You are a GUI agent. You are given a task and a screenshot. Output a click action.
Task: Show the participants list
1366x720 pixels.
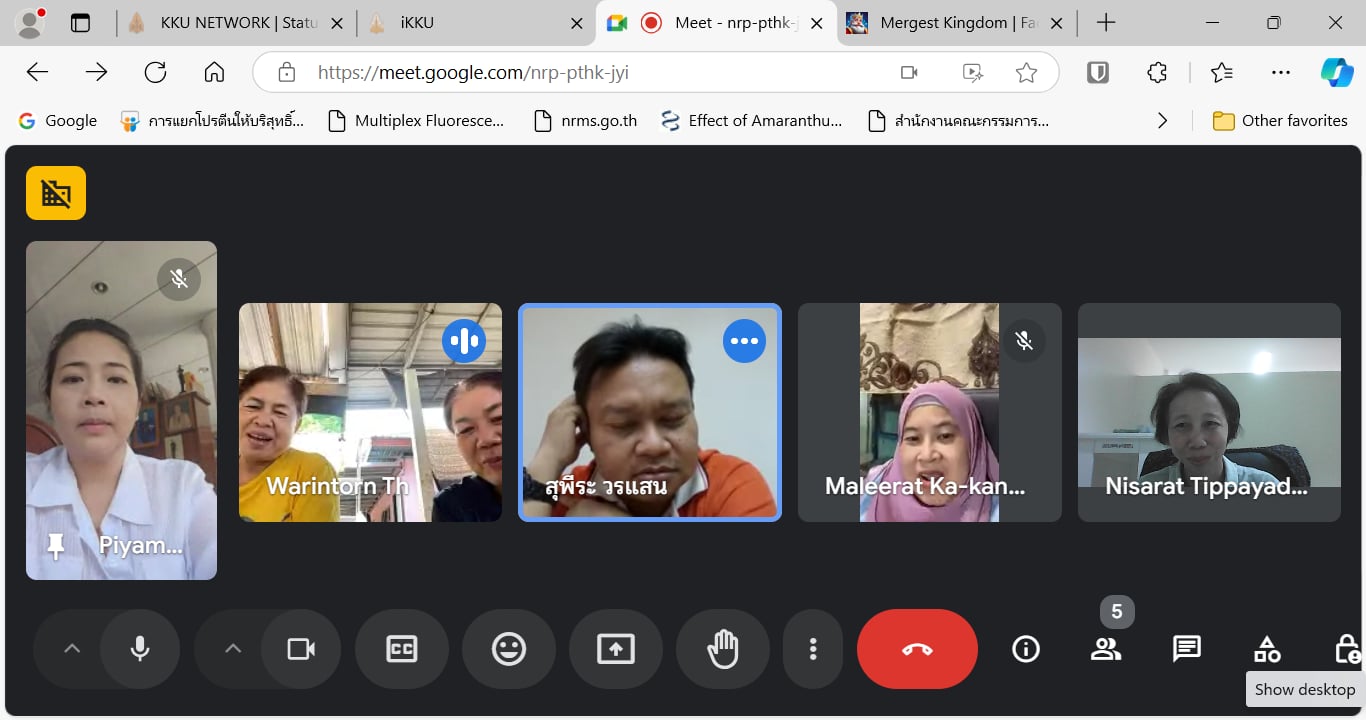[1105, 649]
